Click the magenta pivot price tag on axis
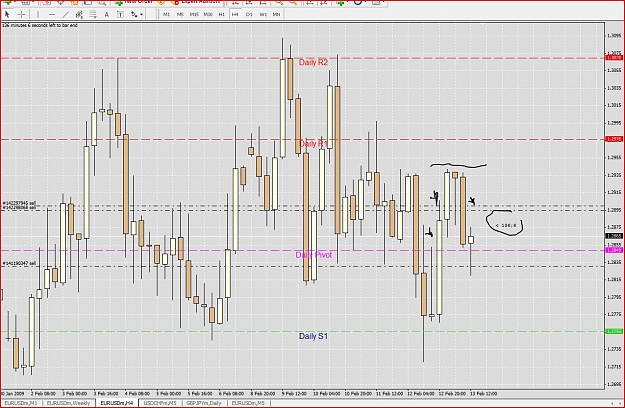 coord(614,250)
